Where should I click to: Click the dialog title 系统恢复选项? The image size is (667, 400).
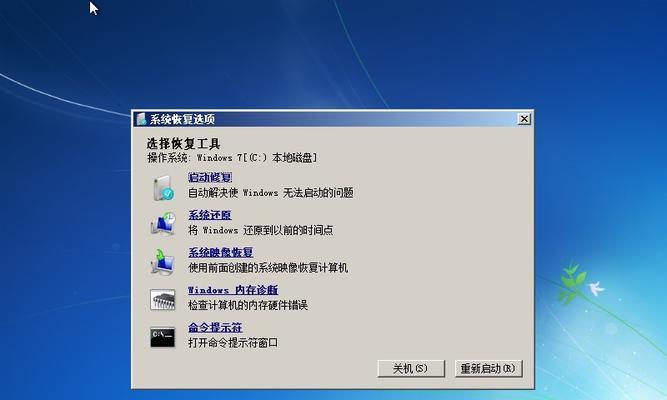click(x=182, y=119)
